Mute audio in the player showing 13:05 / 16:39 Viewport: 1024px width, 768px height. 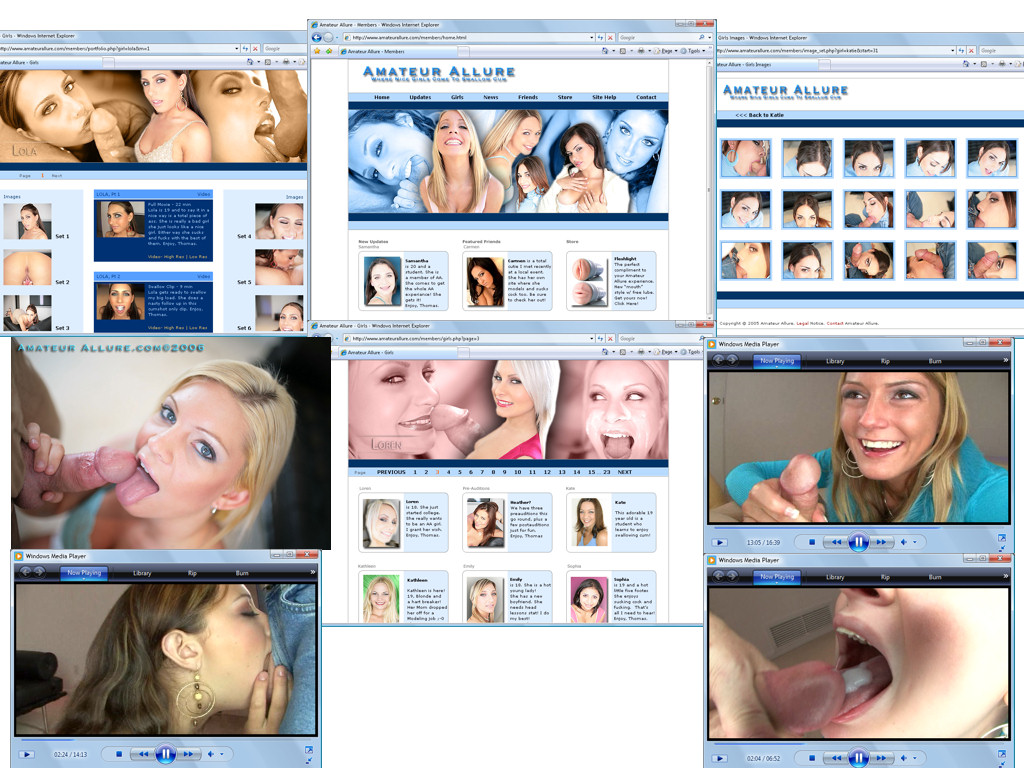click(x=904, y=542)
